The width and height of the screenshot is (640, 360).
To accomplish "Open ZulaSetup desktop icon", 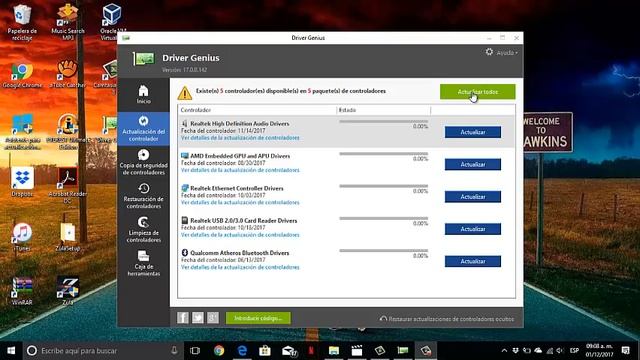I will (x=68, y=237).
